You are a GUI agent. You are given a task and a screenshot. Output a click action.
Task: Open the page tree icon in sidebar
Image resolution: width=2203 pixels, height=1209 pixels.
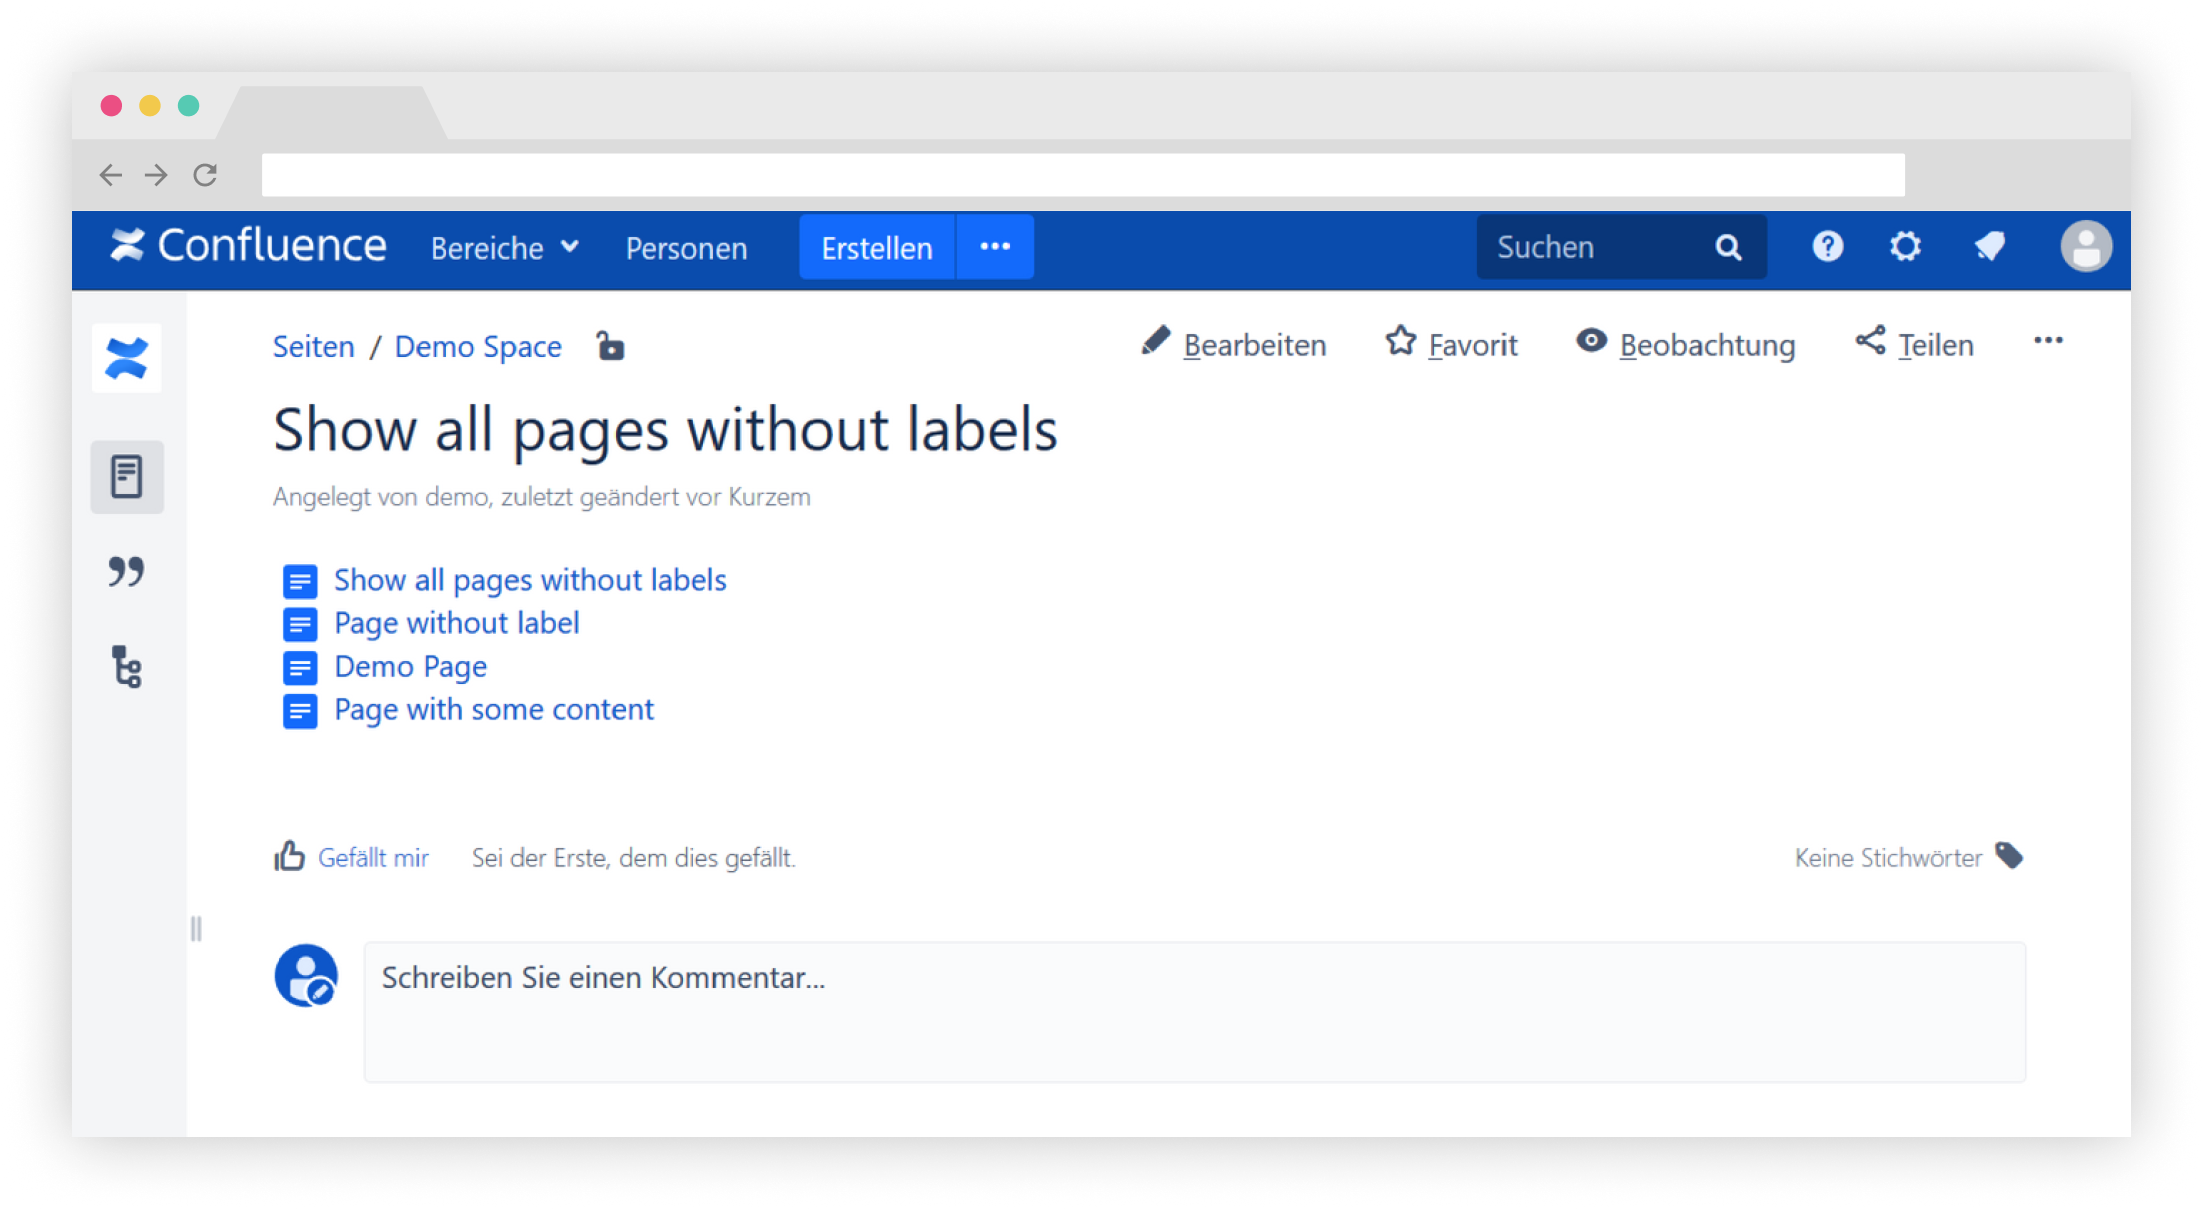pos(127,668)
